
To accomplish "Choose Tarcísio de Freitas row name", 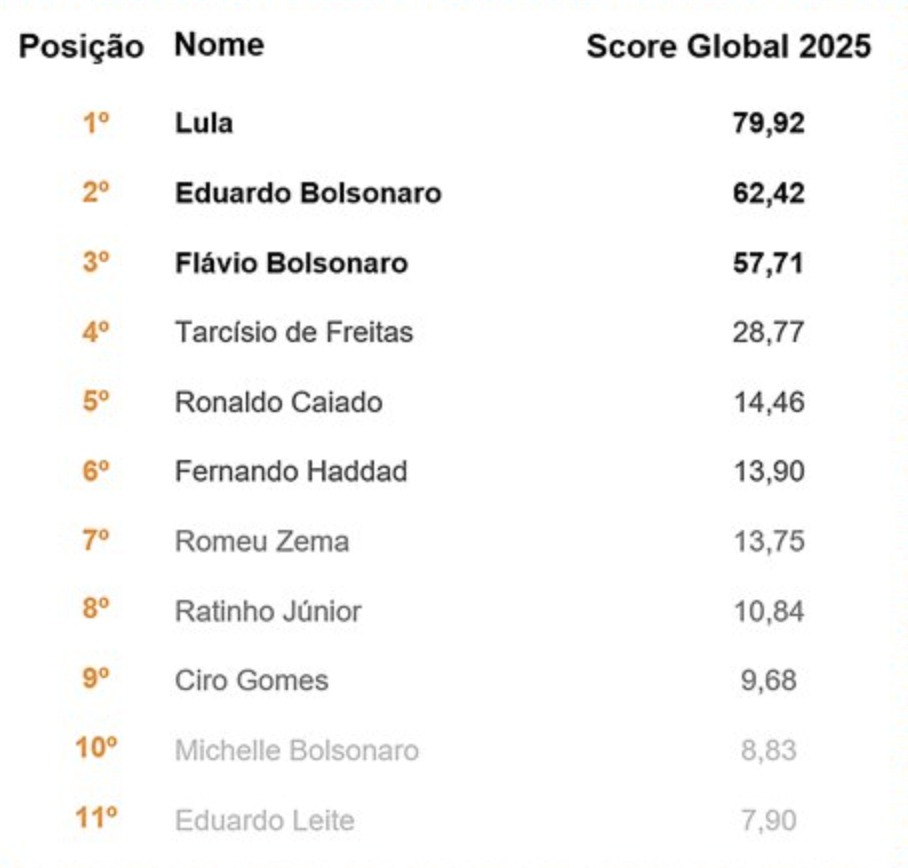I will [x=294, y=332].
